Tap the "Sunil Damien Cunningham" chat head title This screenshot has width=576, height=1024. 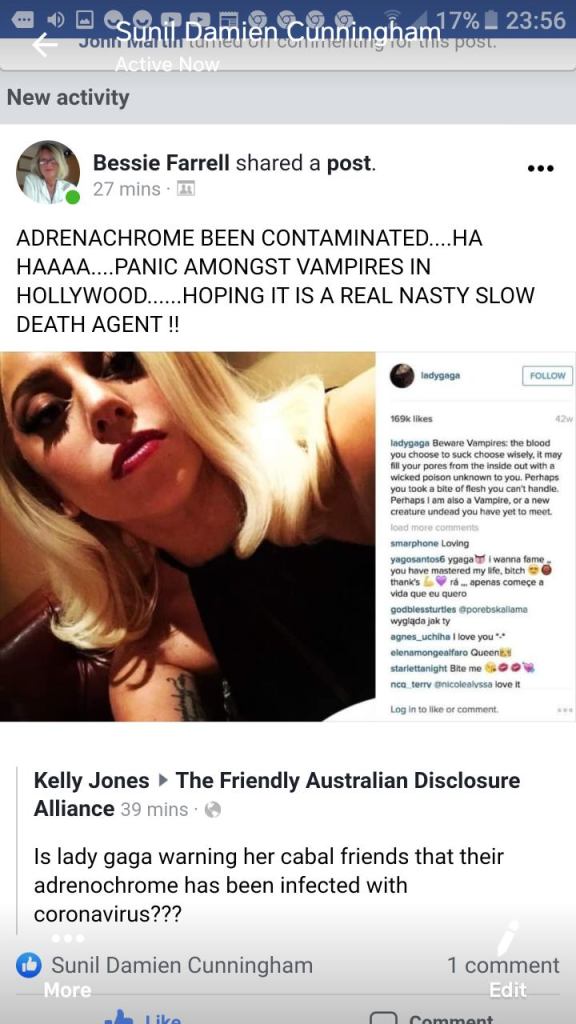pyautogui.click(x=278, y=30)
